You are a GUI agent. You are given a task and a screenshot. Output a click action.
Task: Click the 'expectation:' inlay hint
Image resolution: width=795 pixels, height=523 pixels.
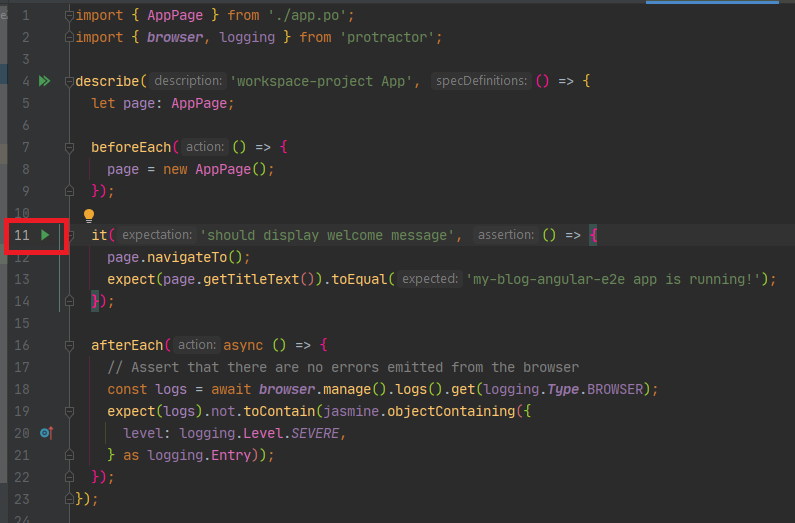[157, 235]
